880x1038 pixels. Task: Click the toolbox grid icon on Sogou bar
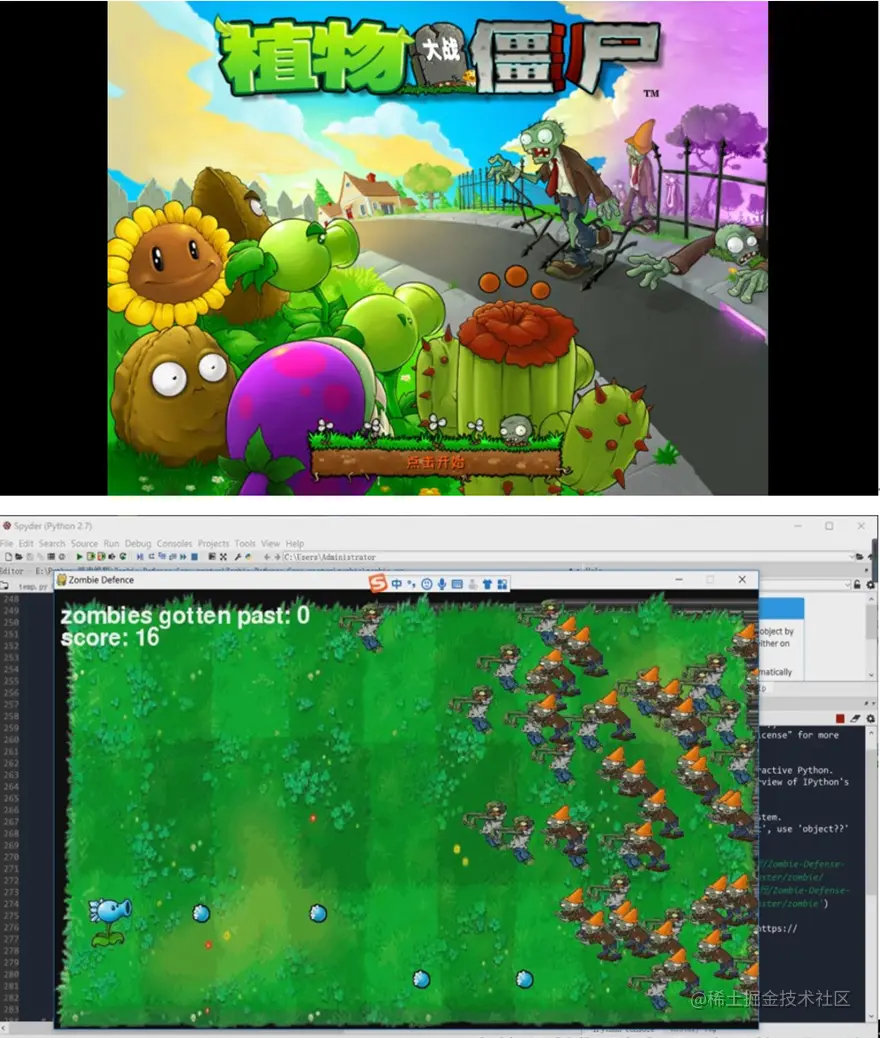click(x=502, y=584)
